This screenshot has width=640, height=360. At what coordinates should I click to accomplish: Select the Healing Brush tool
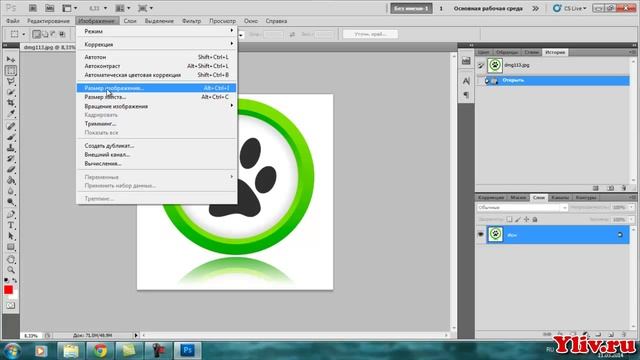pos(11,127)
